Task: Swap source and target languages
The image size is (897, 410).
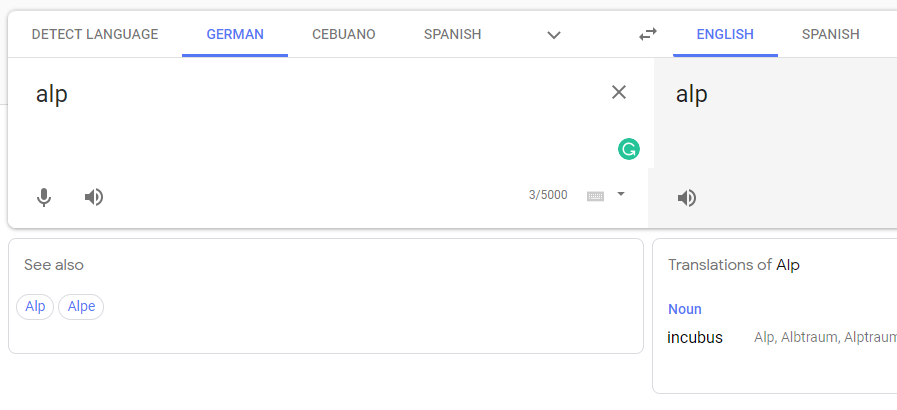Action: 648,34
